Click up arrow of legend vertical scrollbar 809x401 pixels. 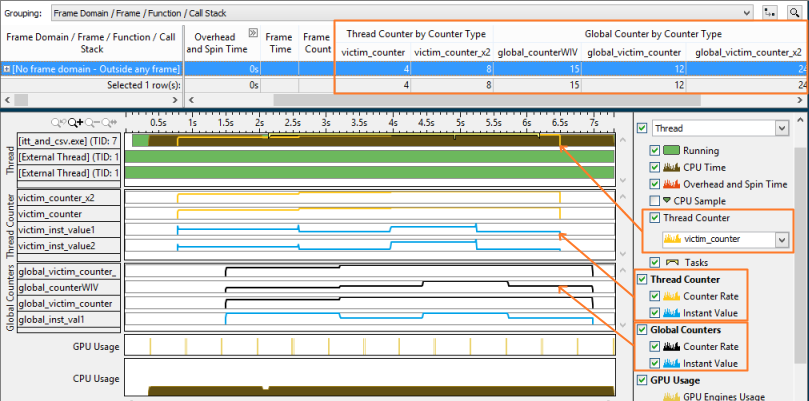pyautogui.click(x=801, y=120)
